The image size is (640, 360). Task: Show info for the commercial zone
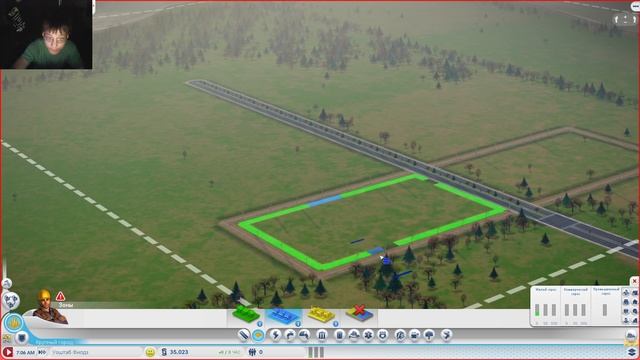pos(298,324)
